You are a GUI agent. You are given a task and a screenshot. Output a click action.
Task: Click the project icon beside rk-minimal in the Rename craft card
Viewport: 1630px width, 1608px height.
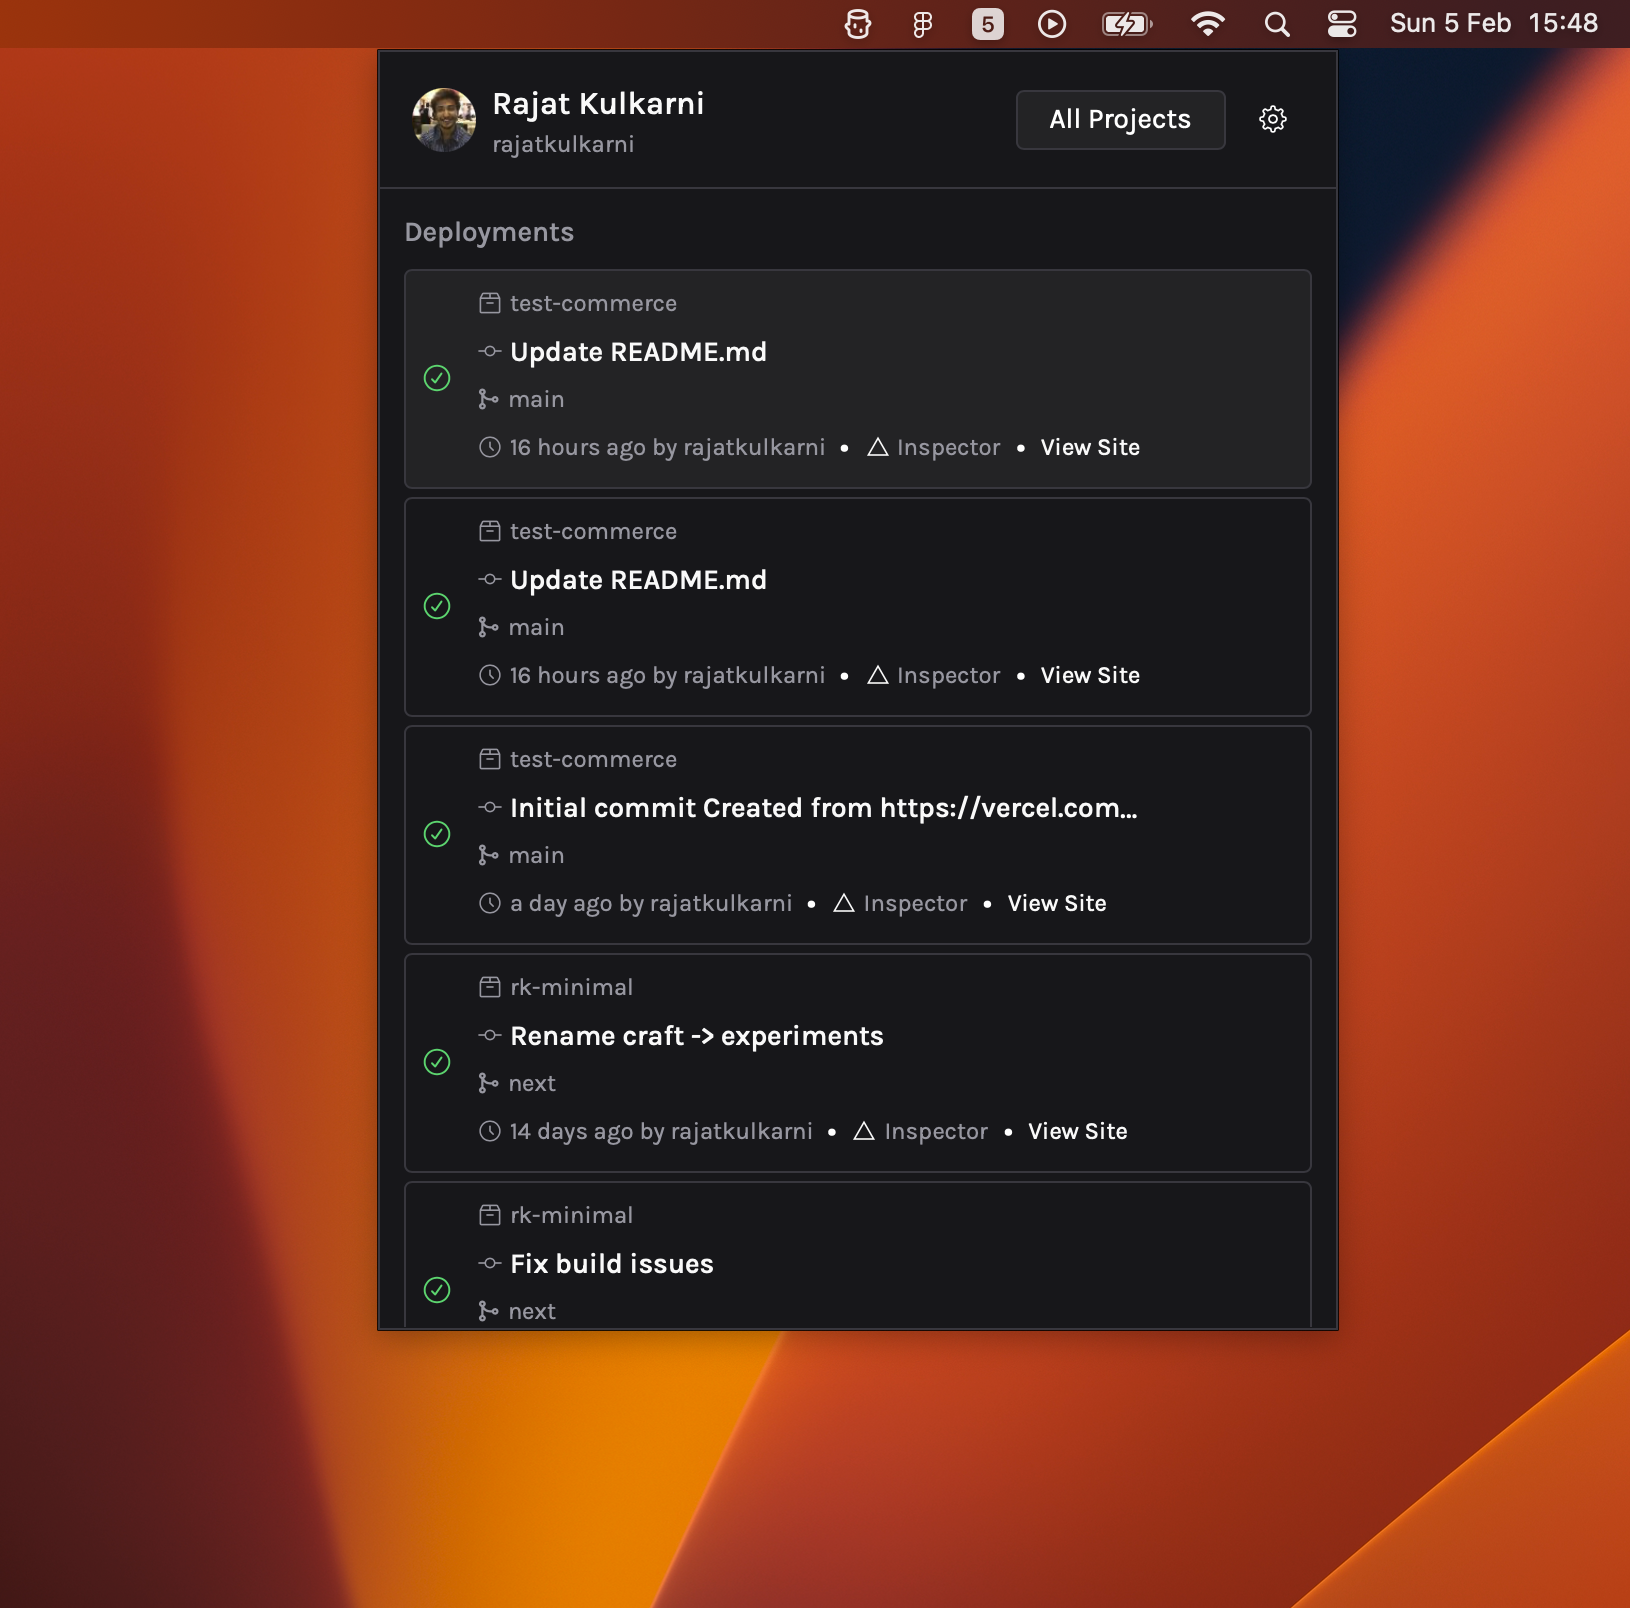[489, 987]
